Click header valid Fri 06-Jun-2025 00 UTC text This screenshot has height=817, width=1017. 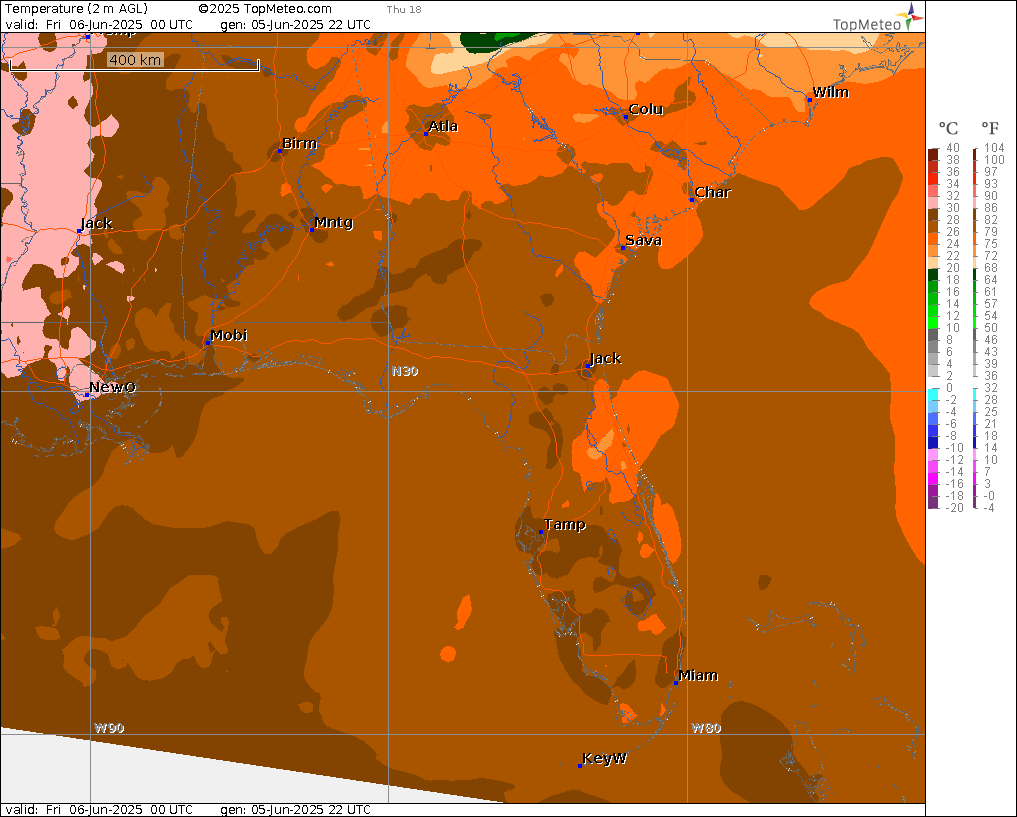(x=99, y=25)
